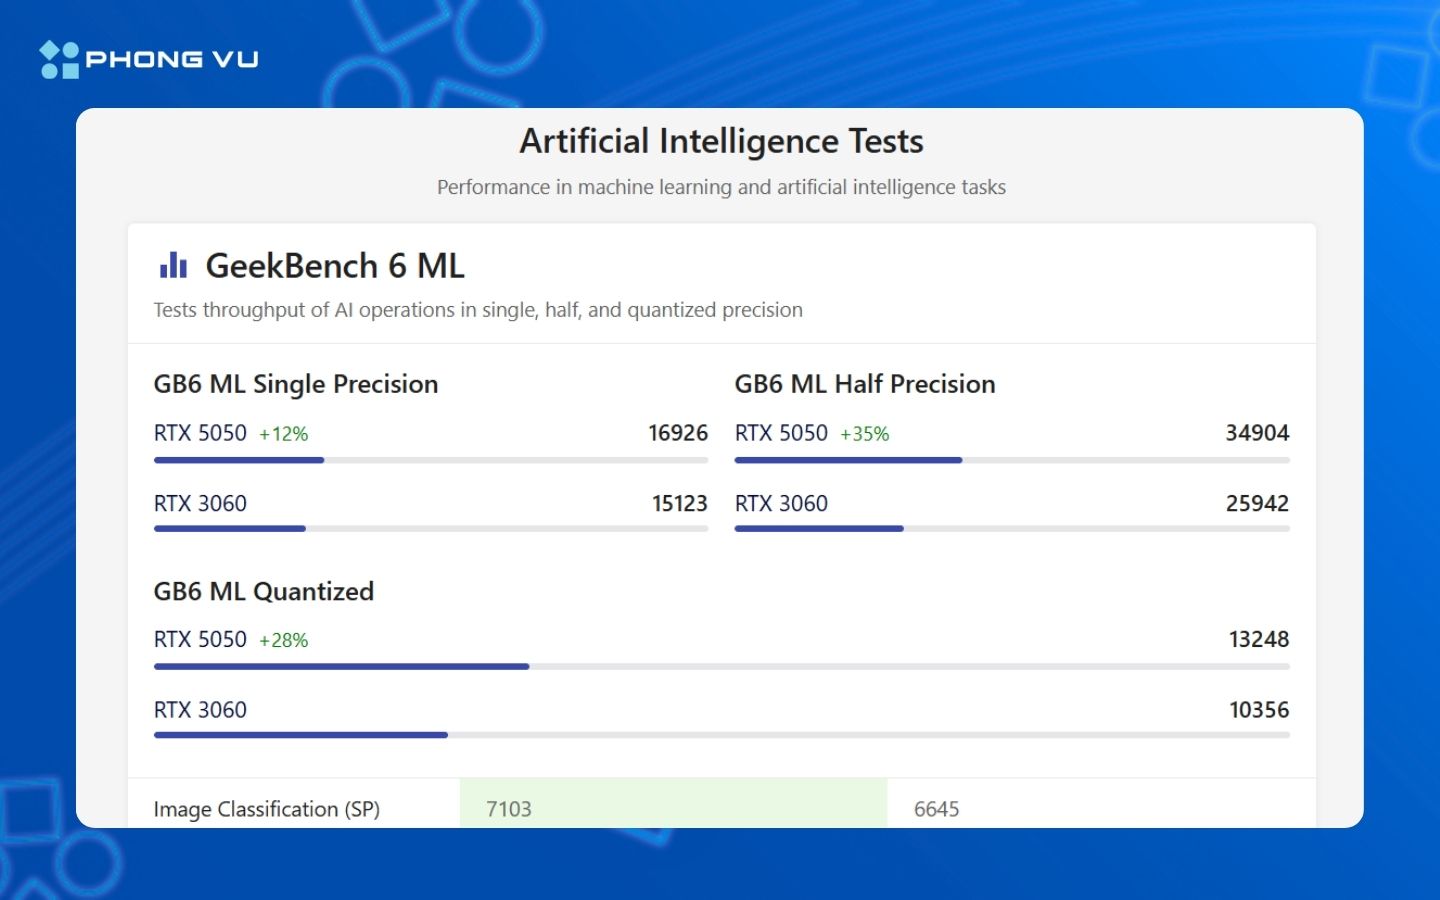Click the RTX 3060 Quantized progress bar
The height and width of the screenshot is (900, 1440).
coord(721,735)
